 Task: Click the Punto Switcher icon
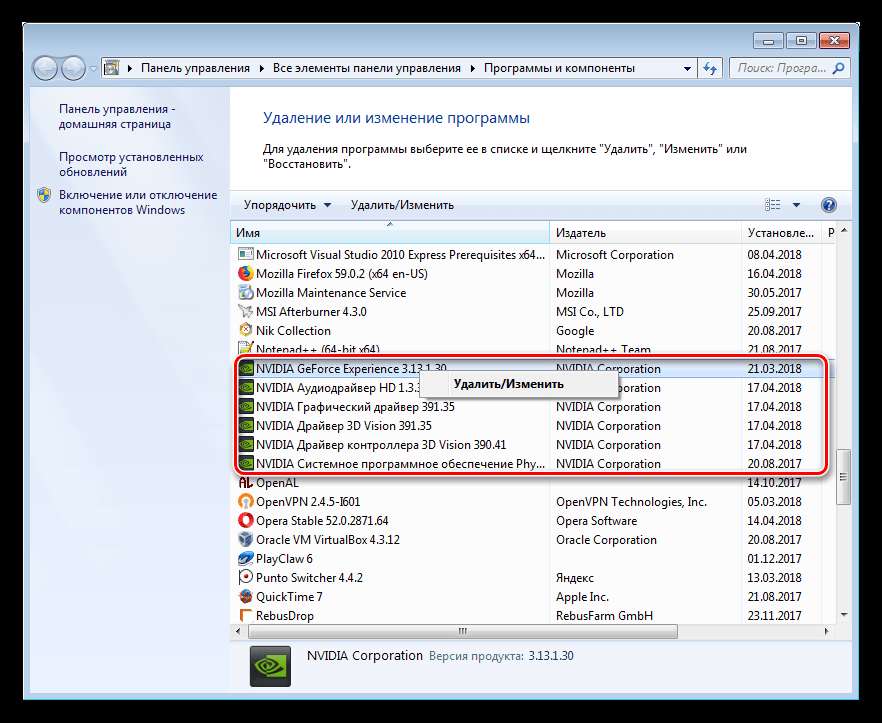click(x=246, y=577)
